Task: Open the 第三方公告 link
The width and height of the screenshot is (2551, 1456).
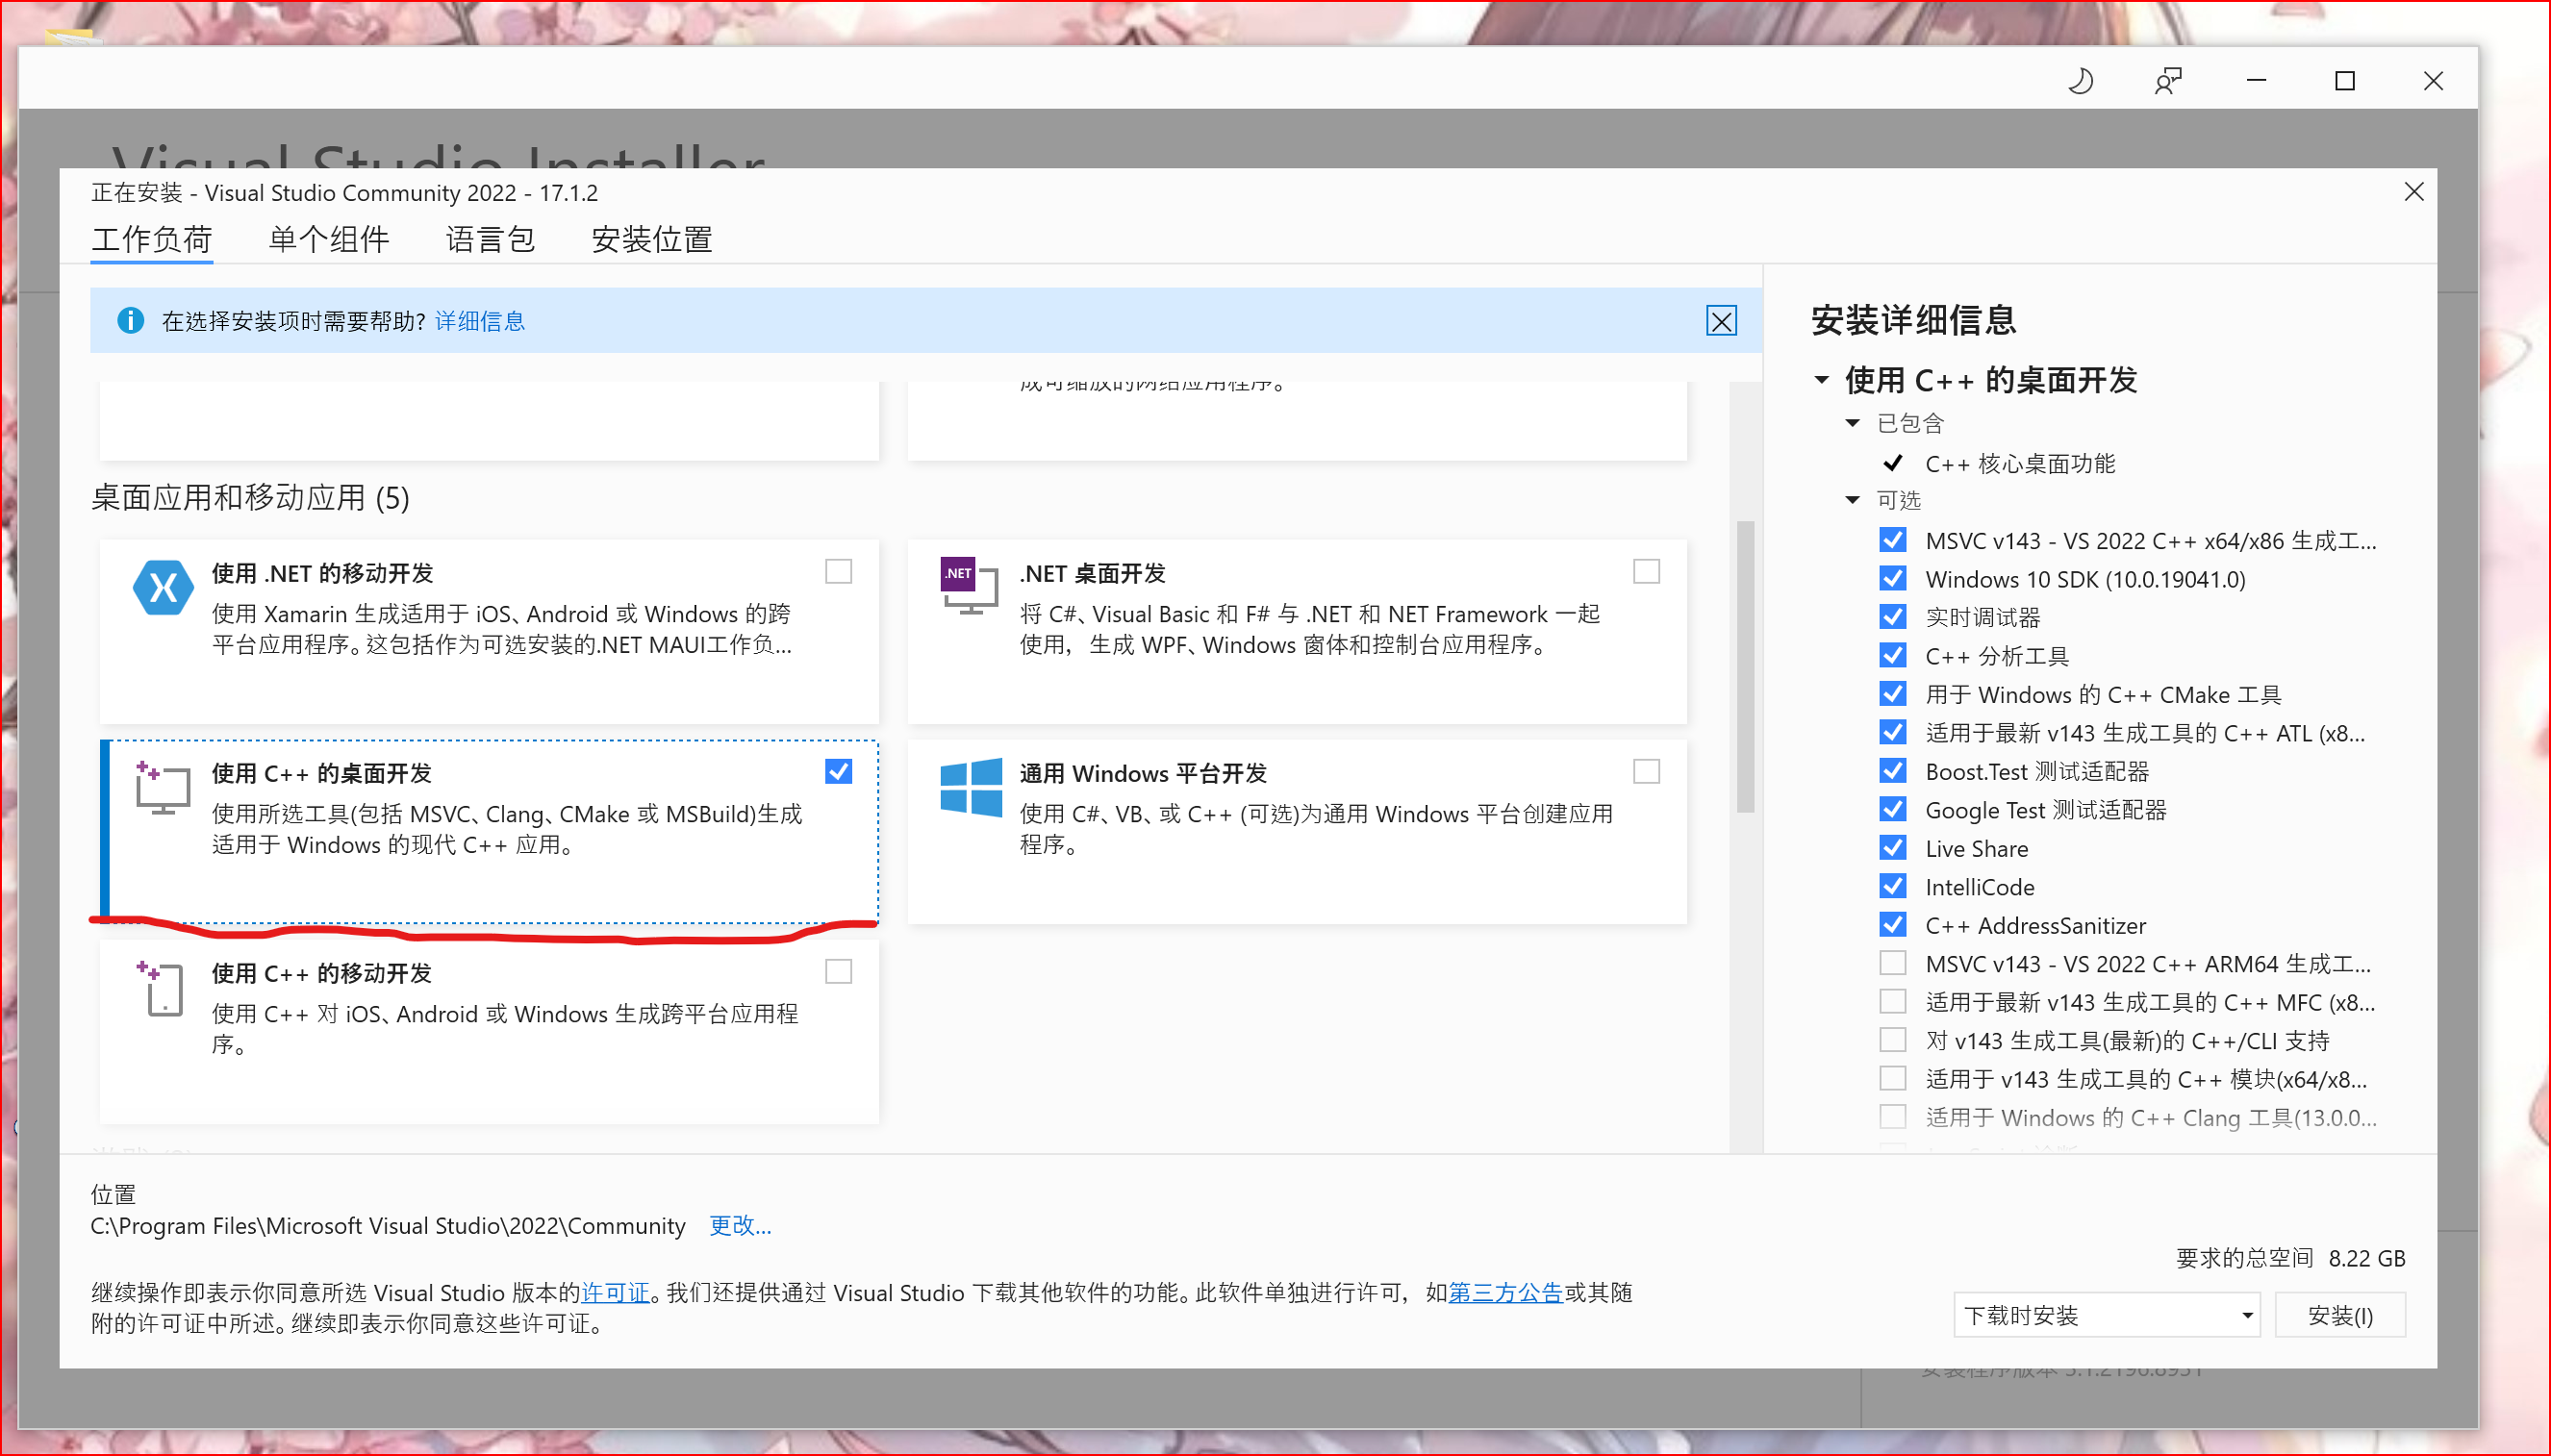Action: click(1505, 1293)
